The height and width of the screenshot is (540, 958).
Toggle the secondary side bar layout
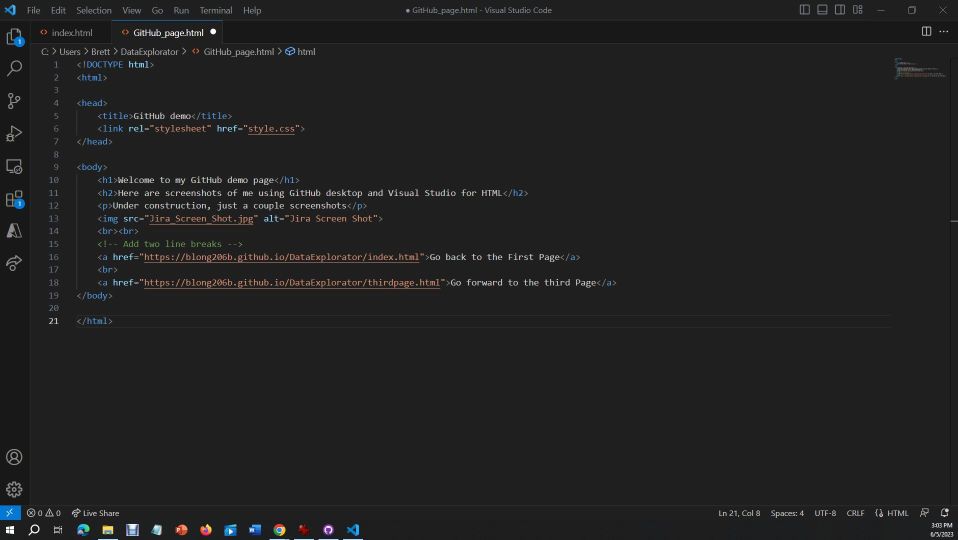(x=840, y=10)
